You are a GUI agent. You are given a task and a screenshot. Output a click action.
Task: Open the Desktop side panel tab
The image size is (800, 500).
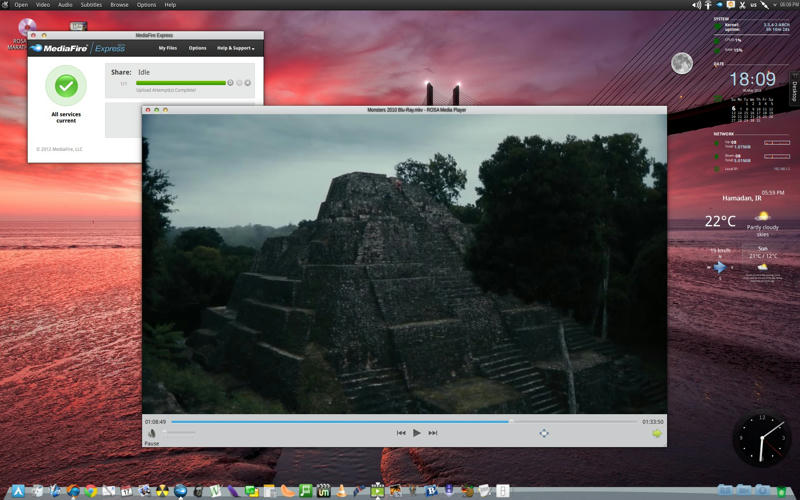(x=794, y=89)
